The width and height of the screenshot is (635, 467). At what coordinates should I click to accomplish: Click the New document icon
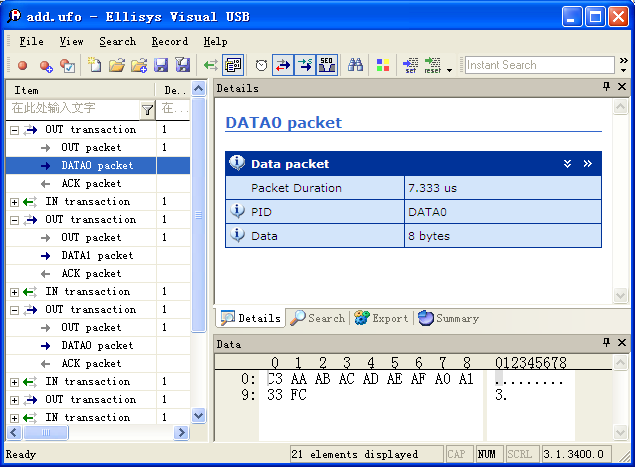[x=94, y=66]
